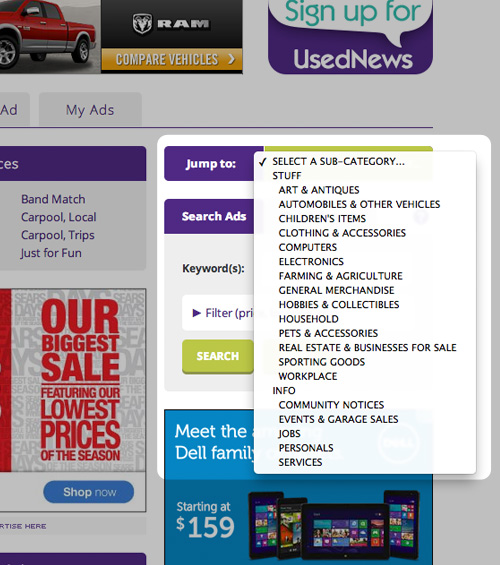This screenshot has width=500, height=565.
Task: Open the Band Match link
Action: [53, 199]
